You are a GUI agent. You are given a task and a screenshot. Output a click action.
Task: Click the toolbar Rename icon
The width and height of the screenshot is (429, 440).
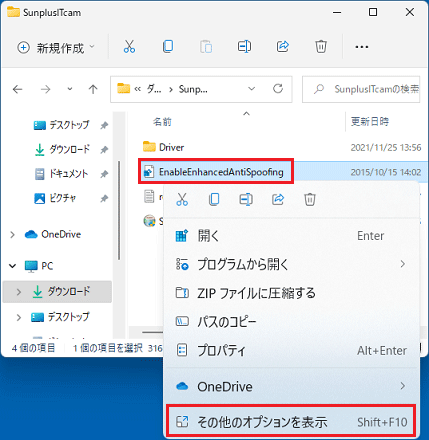coord(244,47)
